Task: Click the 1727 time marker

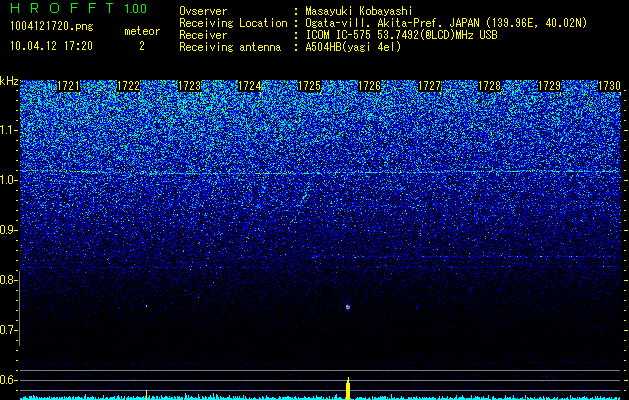Action: tap(429, 86)
